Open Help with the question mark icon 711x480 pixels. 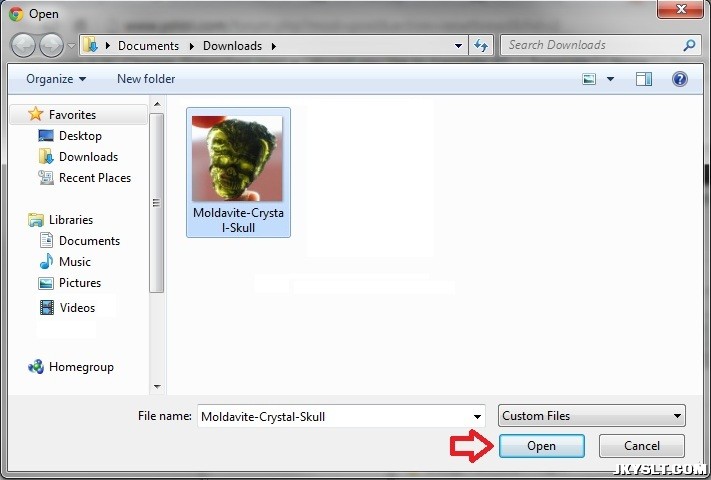tap(679, 79)
